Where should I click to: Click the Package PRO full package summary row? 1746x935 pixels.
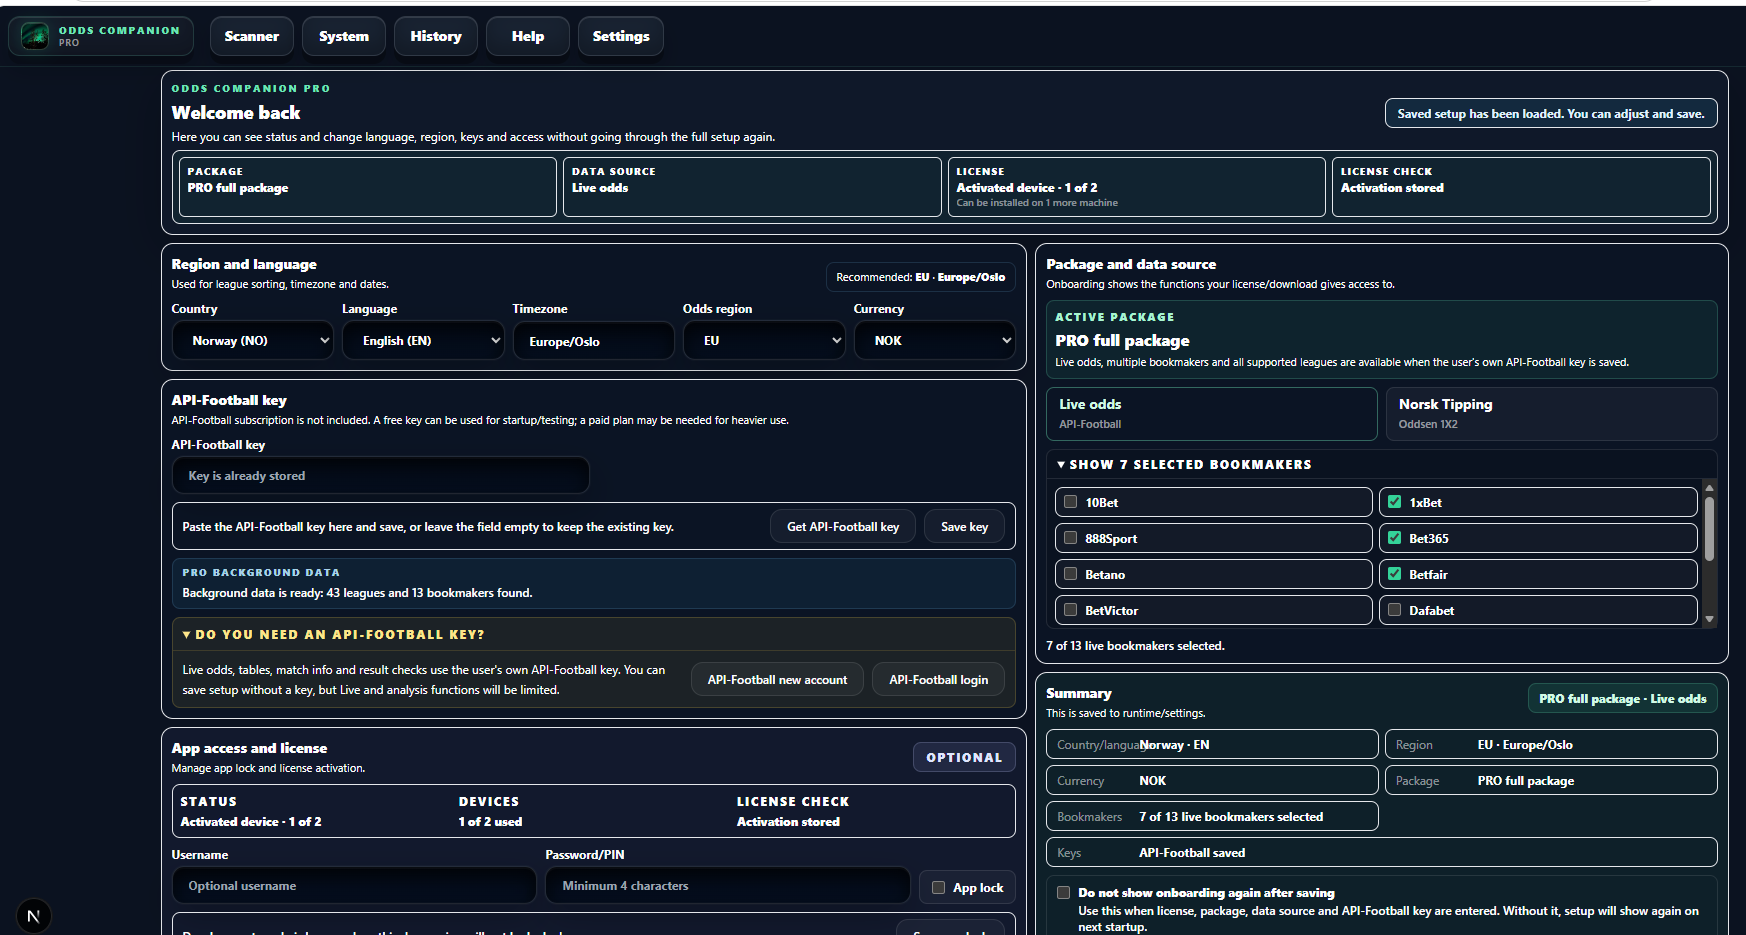tap(1551, 781)
